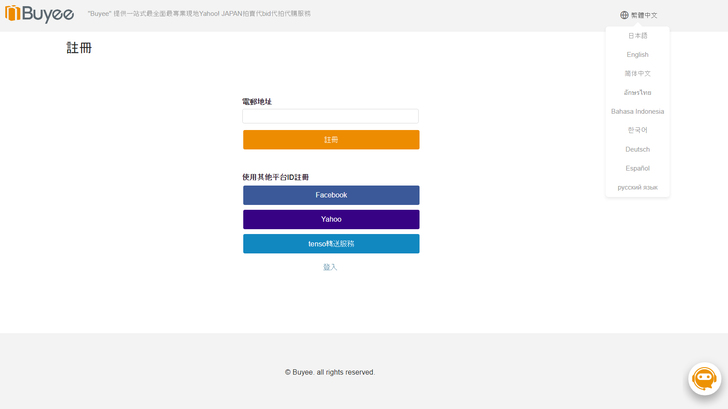Screen dimensions: 728x409
Task: Register using the Facebook button
Action: pos(331,195)
